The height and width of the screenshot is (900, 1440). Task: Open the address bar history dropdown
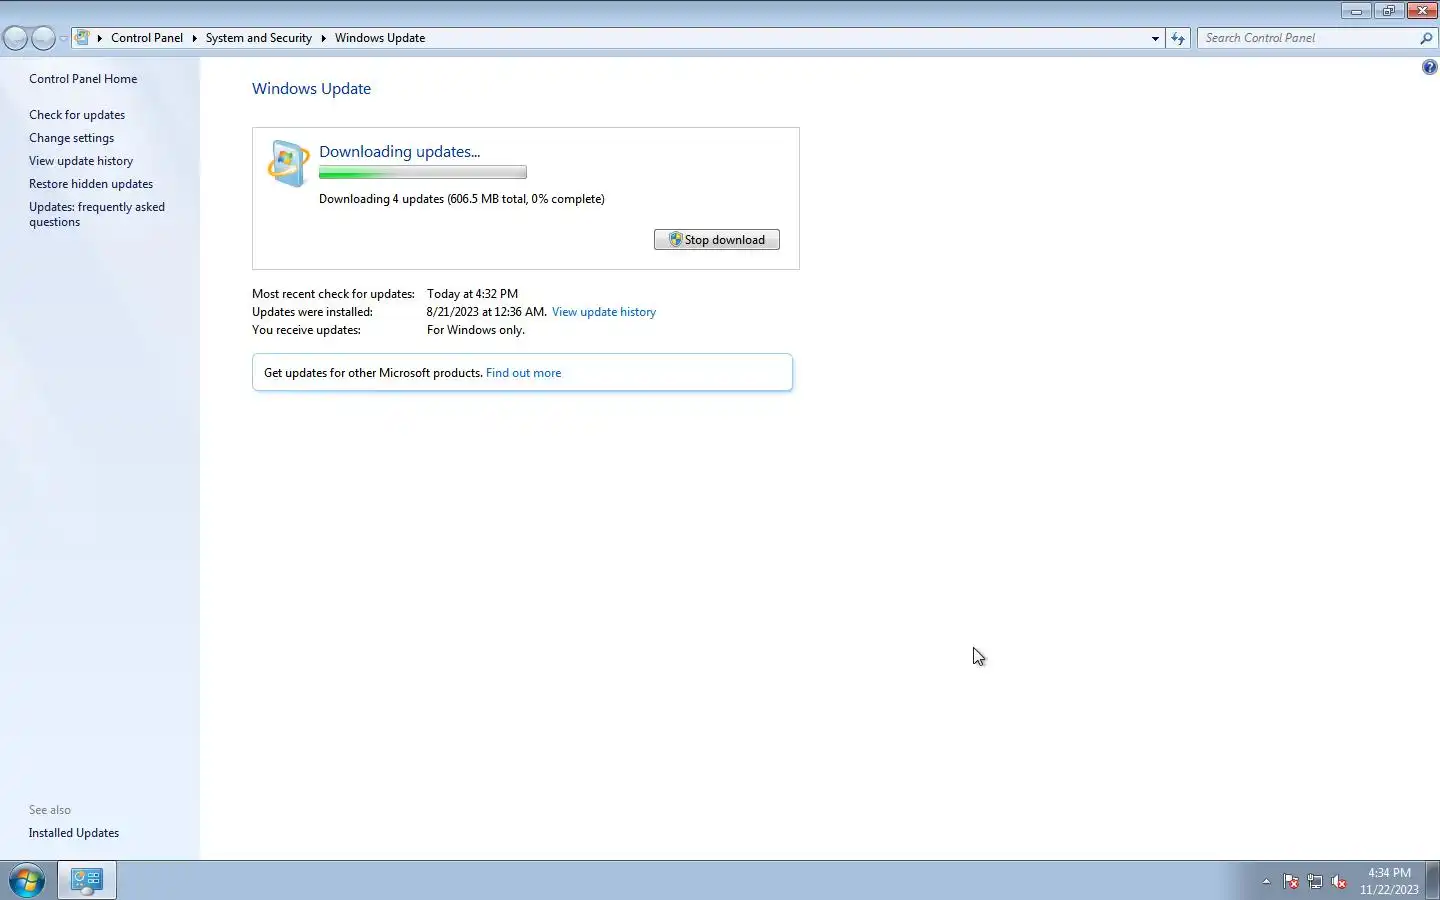click(1155, 38)
